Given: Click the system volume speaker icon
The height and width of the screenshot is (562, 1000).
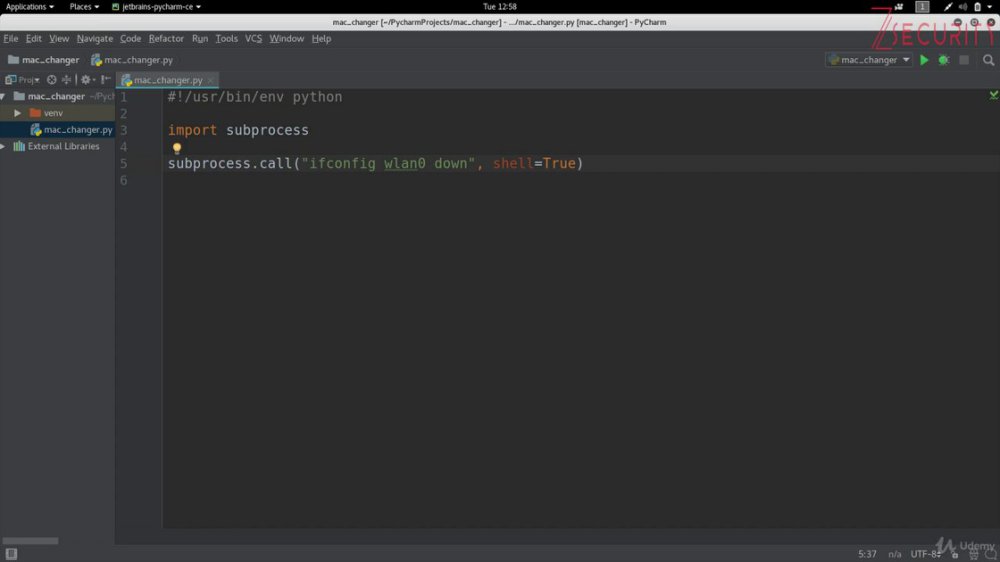Looking at the screenshot, I should pos(962,6).
